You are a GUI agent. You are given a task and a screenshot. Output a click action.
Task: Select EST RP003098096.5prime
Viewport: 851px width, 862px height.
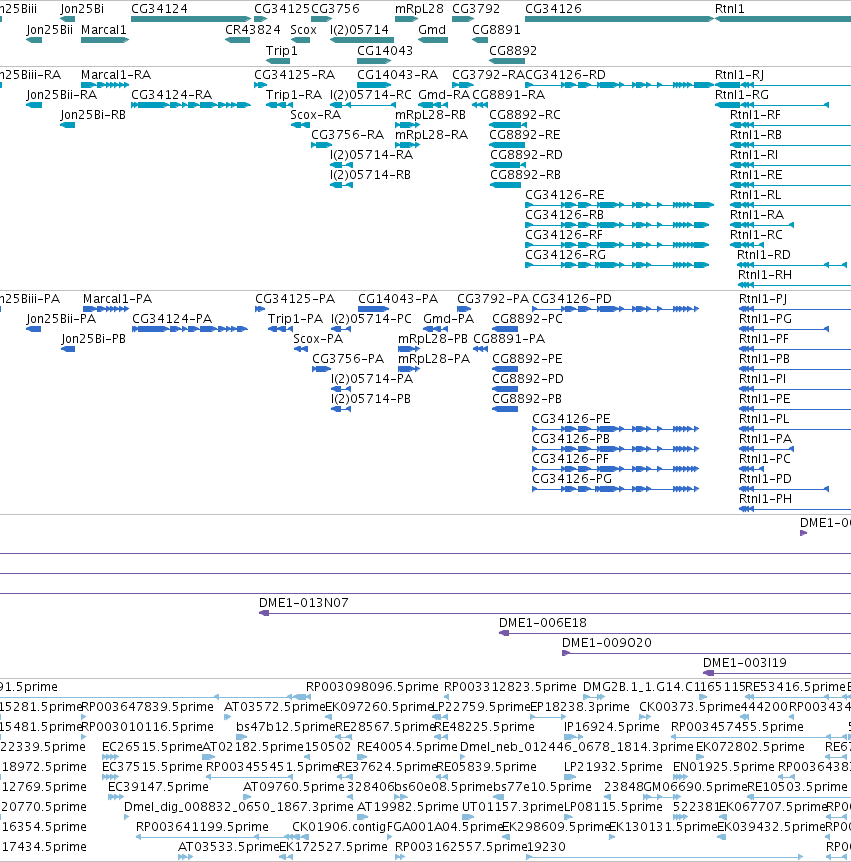tap(372, 687)
